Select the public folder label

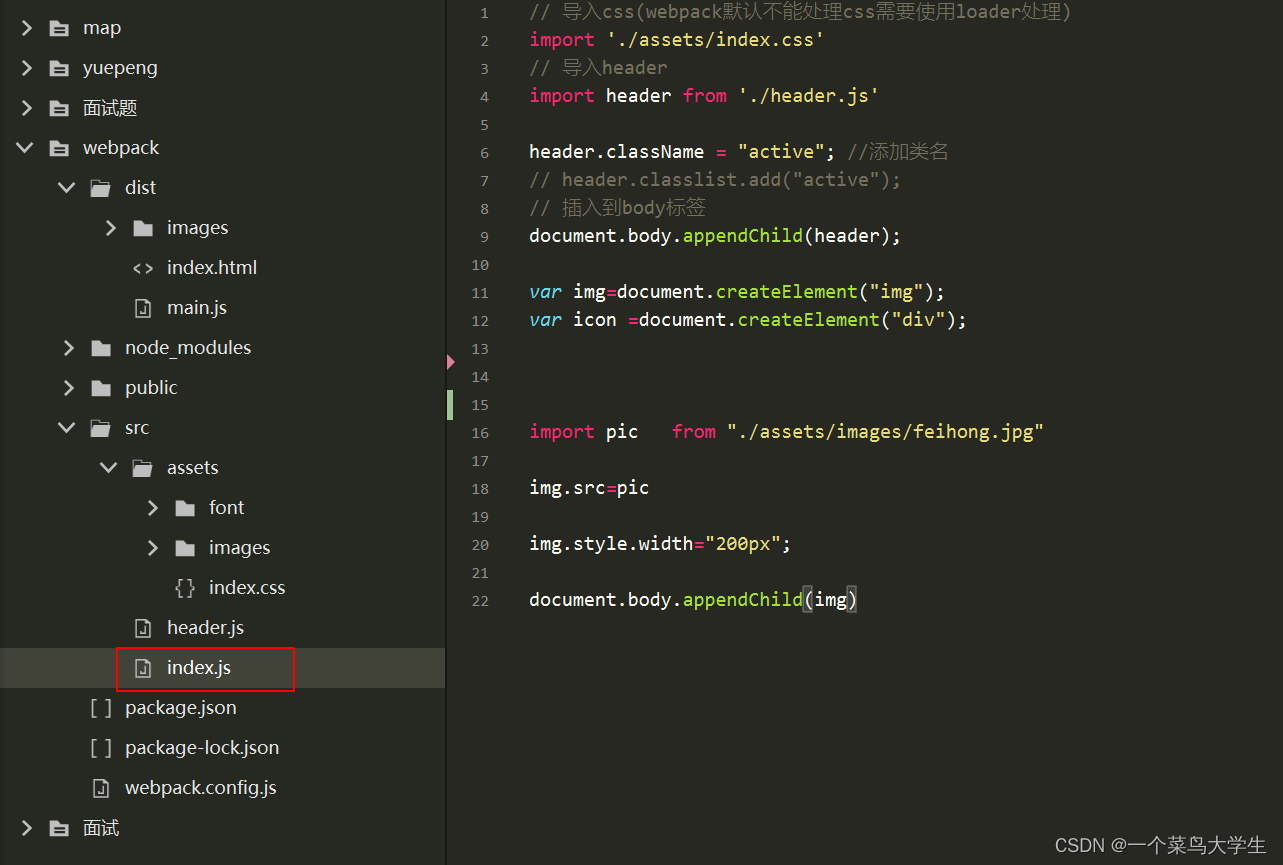pyautogui.click(x=151, y=388)
